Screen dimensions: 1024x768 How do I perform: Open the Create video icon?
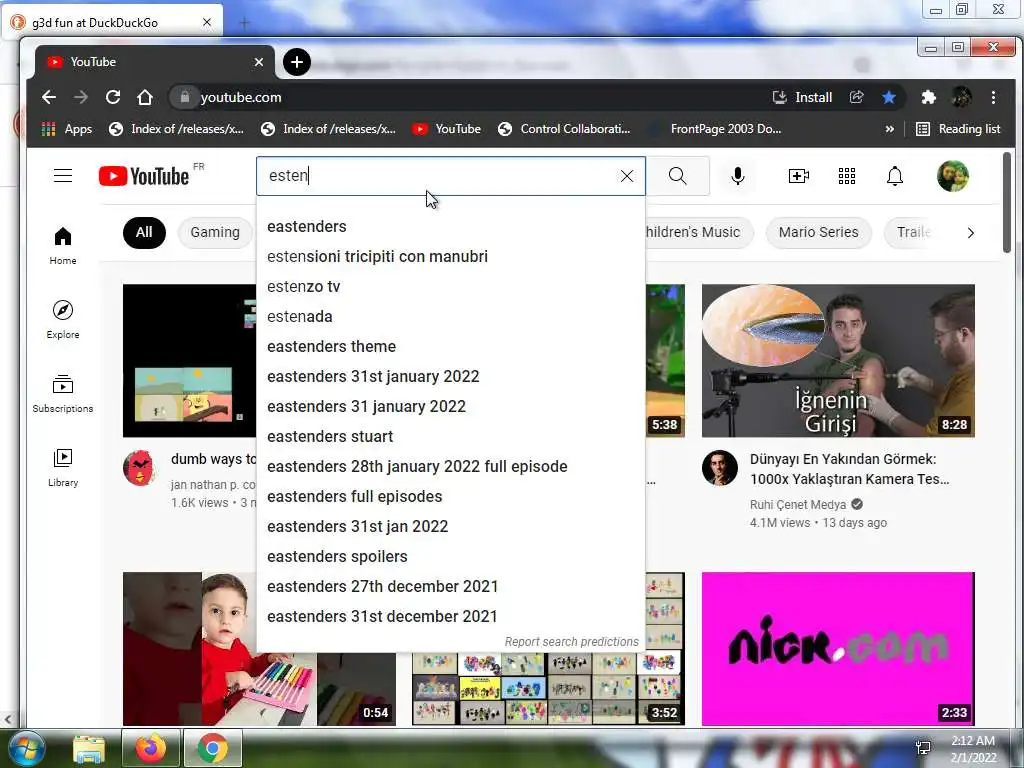coord(799,176)
